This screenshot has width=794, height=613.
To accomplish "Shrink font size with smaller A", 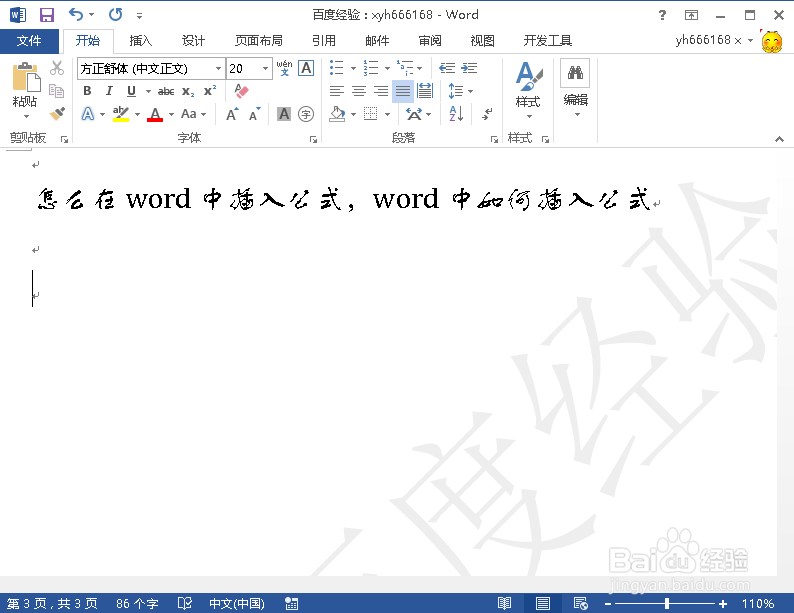I will coord(254,114).
